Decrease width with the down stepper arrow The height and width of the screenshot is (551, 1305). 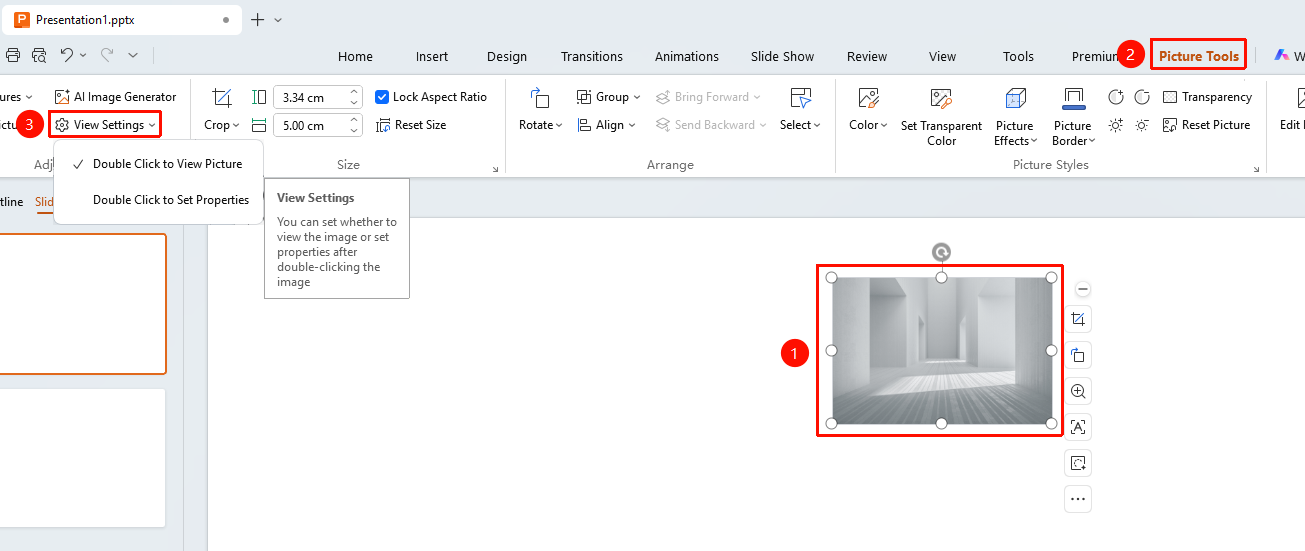click(354, 131)
